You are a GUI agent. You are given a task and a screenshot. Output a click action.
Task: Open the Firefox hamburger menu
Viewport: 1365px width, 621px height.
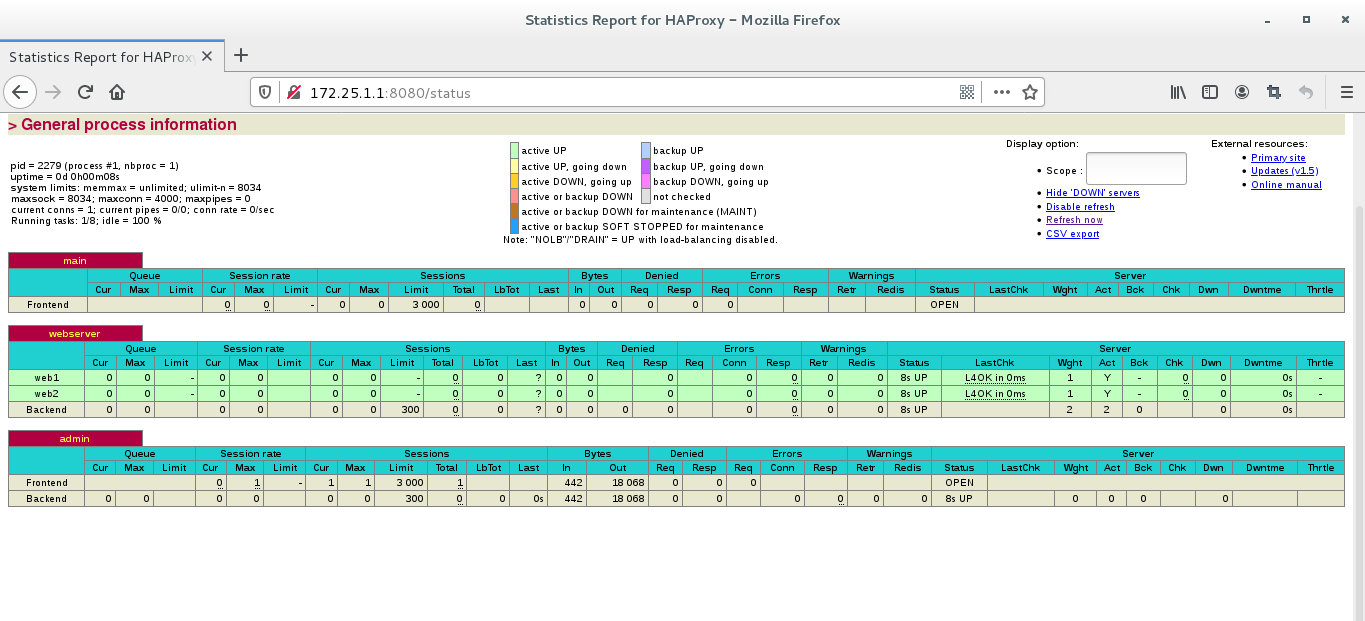pyautogui.click(x=1347, y=92)
